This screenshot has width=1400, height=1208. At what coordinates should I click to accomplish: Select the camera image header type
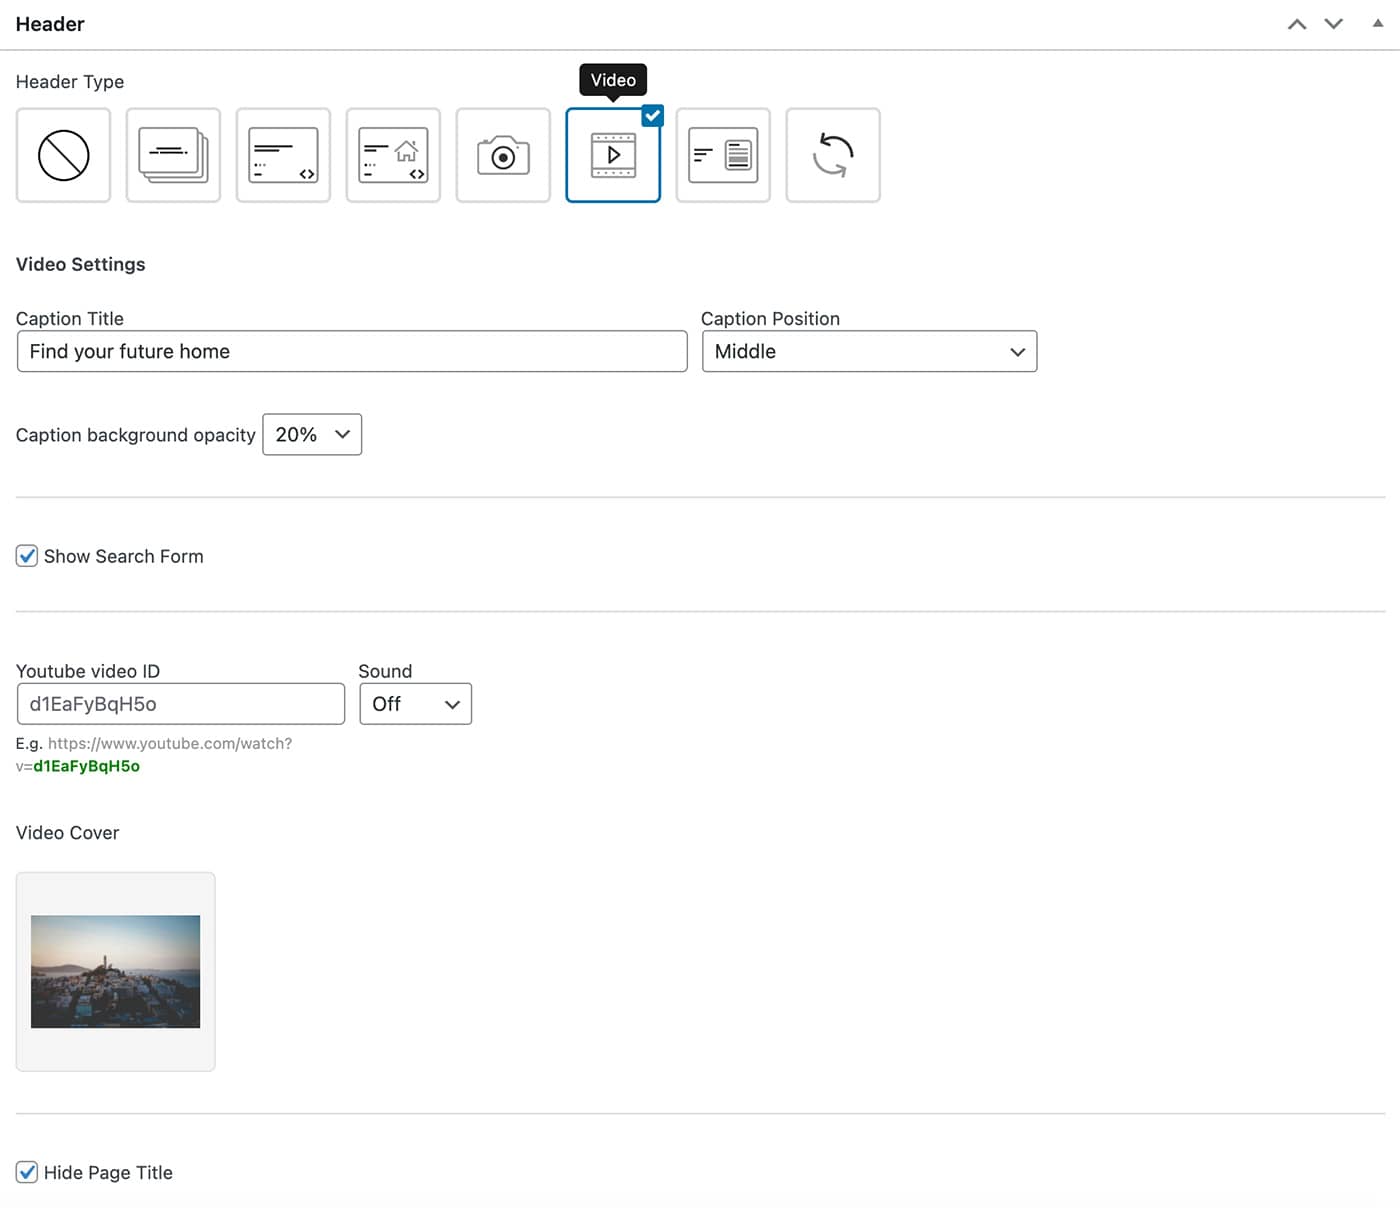point(503,156)
